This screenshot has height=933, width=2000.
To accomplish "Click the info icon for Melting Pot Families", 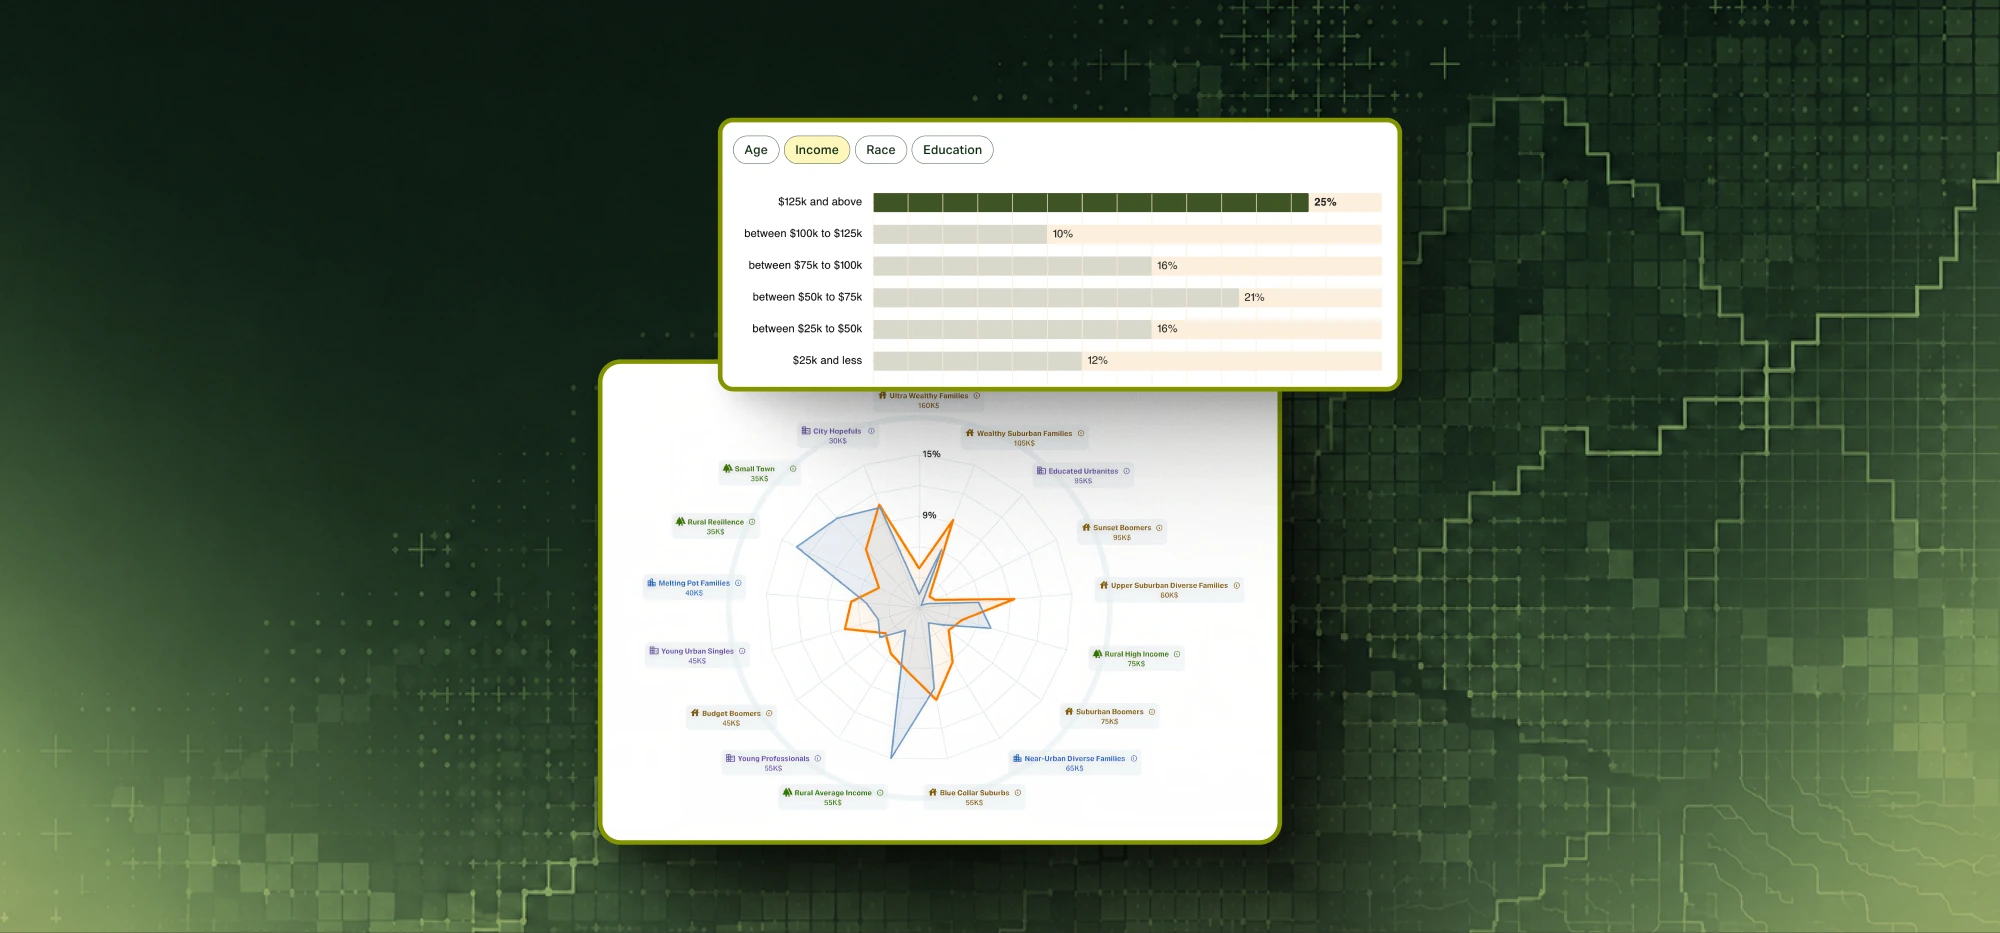I will (738, 583).
